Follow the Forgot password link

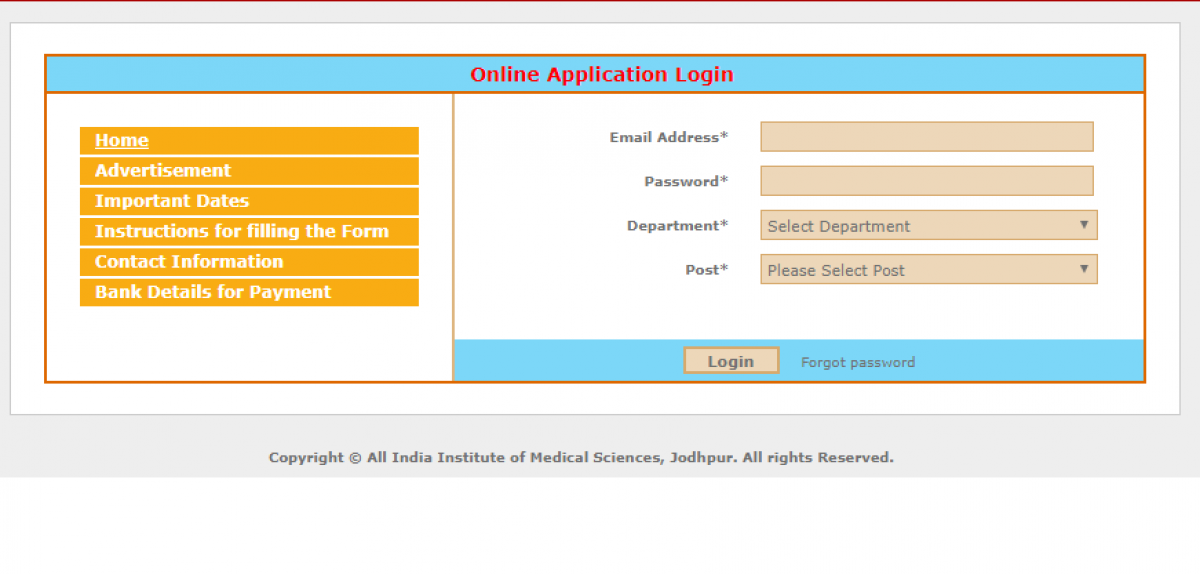857,362
